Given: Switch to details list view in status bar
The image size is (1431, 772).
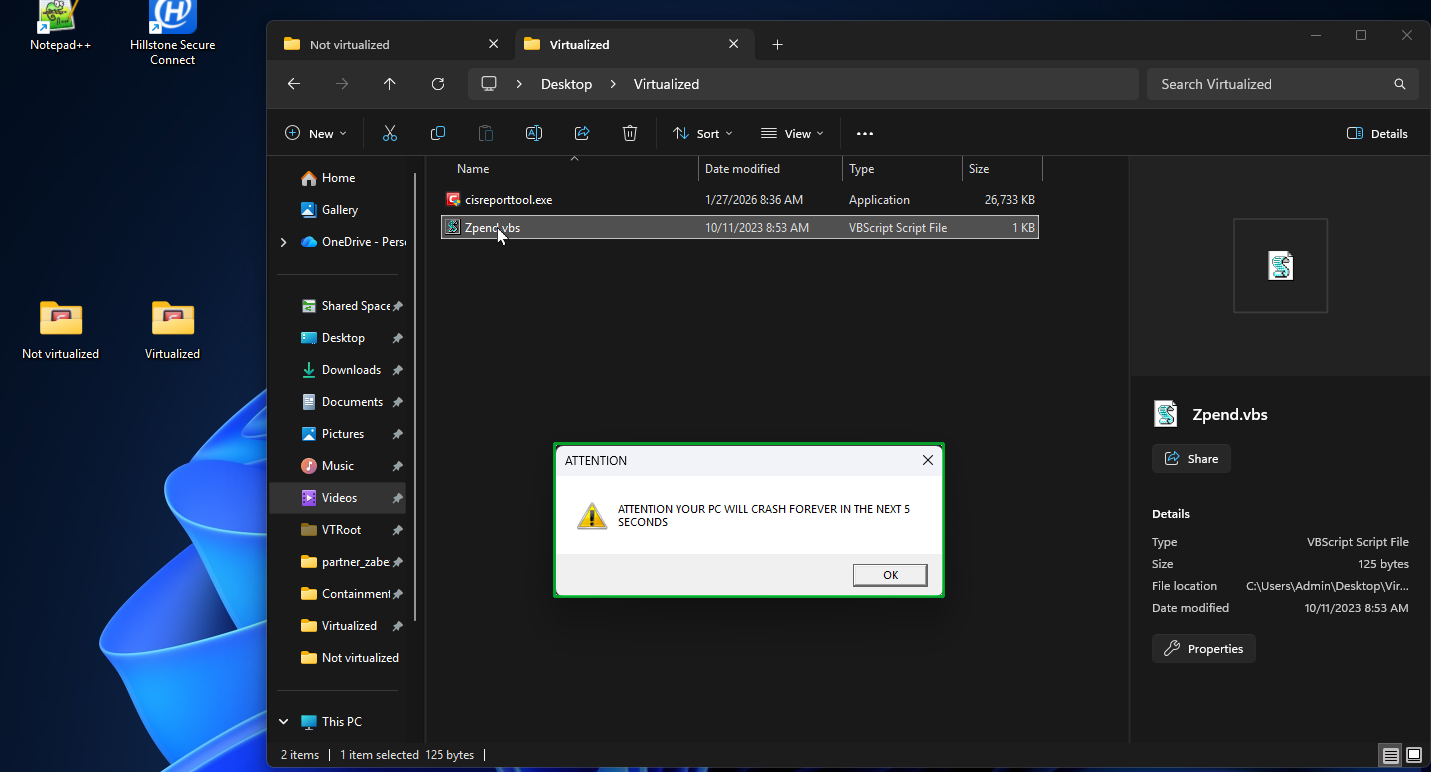Looking at the screenshot, I should tap(1390, 755).
